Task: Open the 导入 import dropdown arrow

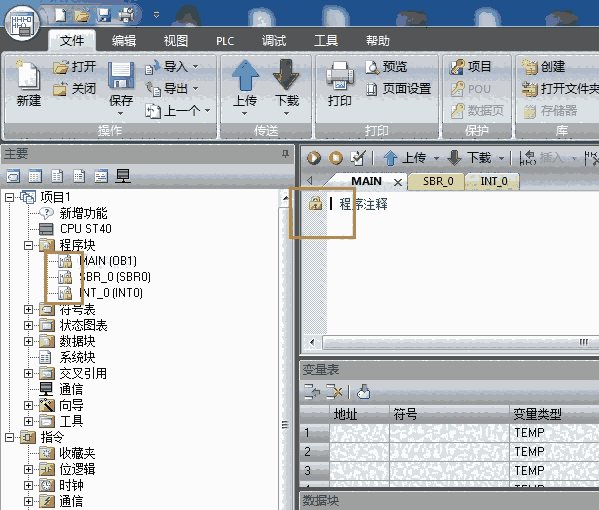Action: point(195,67)
